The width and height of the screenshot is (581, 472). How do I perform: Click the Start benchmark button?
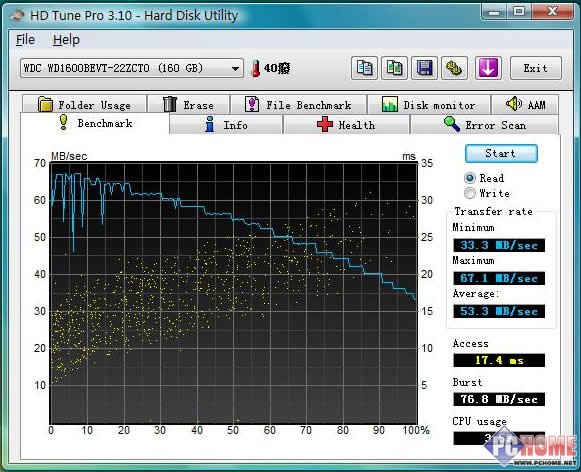pos(501,153)
